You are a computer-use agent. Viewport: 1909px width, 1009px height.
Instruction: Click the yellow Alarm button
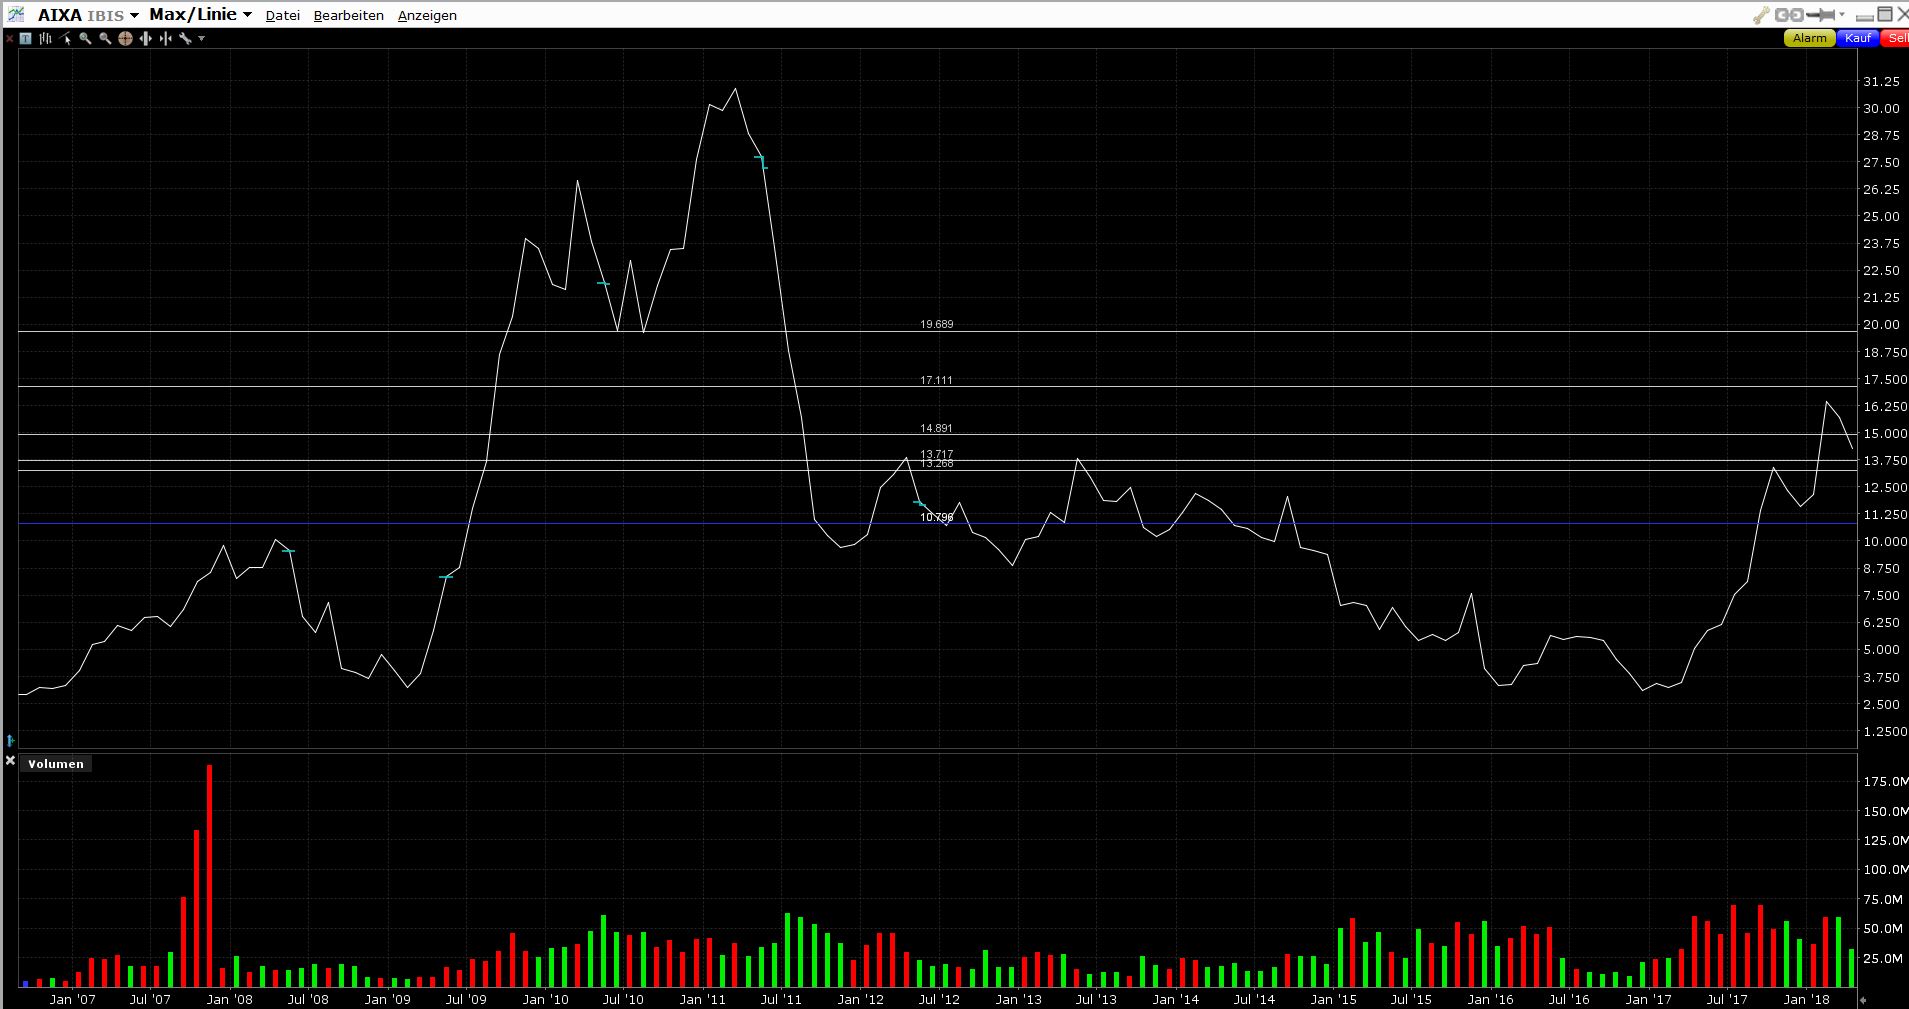(1809, 38)
